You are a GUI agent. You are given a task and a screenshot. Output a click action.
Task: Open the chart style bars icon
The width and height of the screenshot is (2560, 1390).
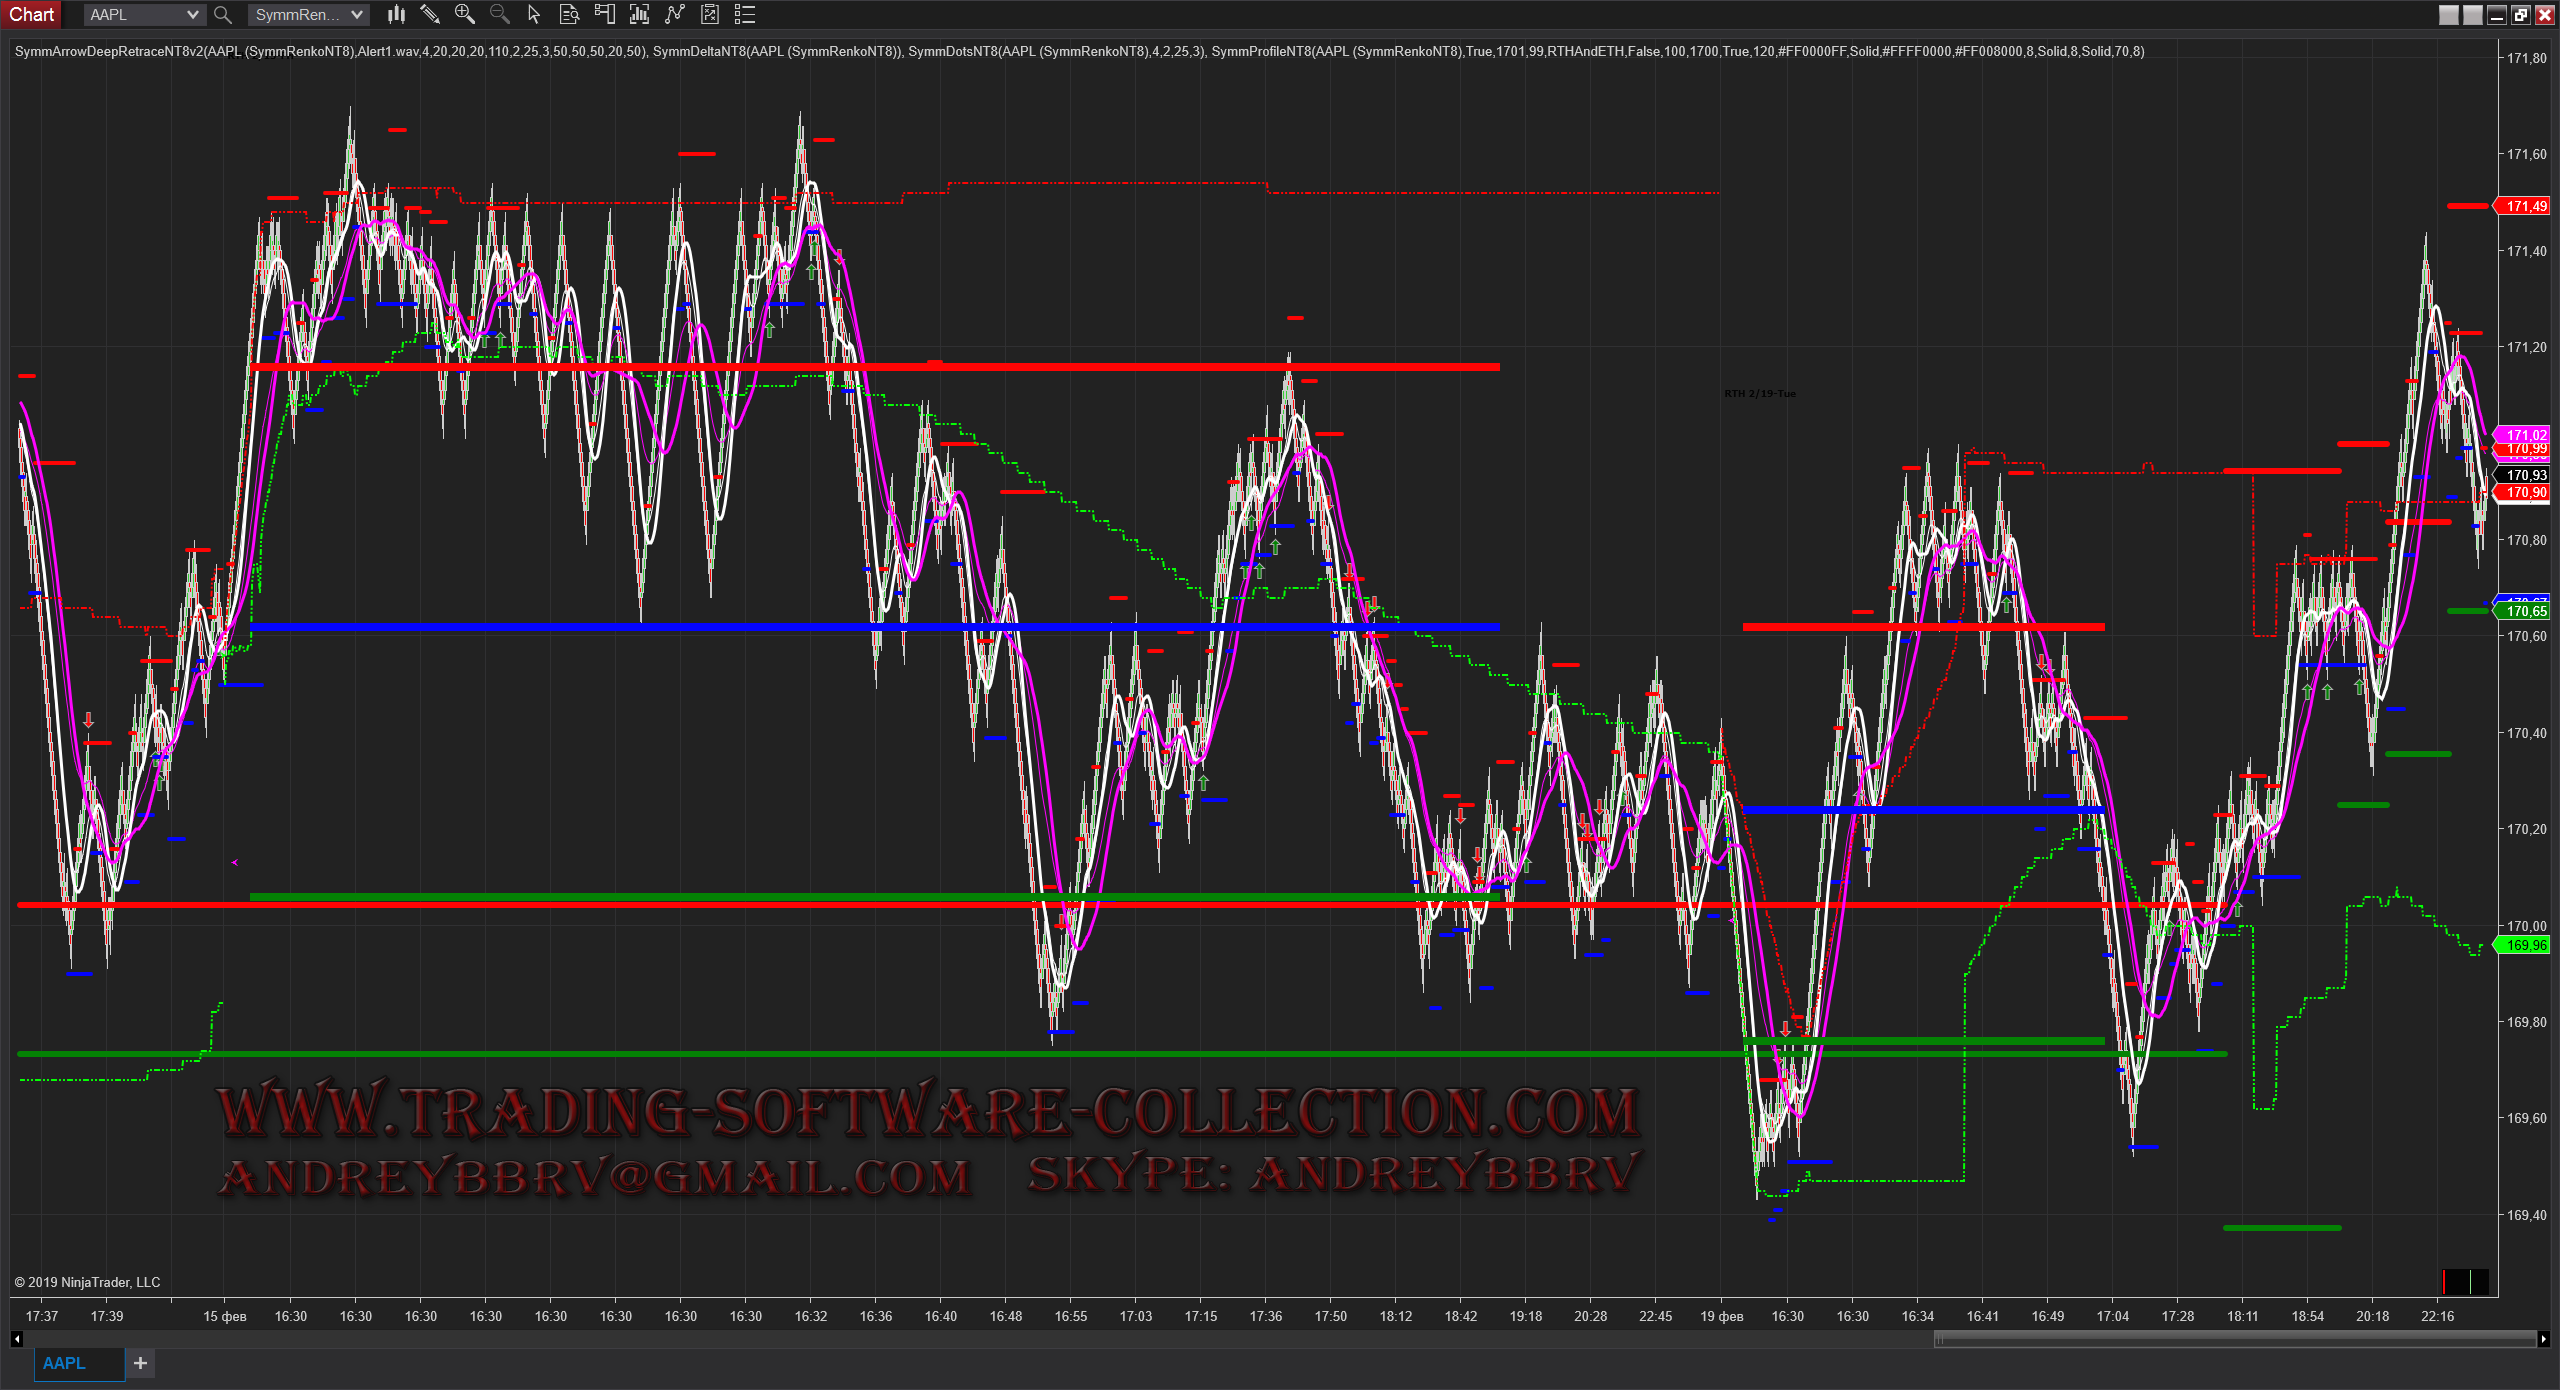coord(397,14)
